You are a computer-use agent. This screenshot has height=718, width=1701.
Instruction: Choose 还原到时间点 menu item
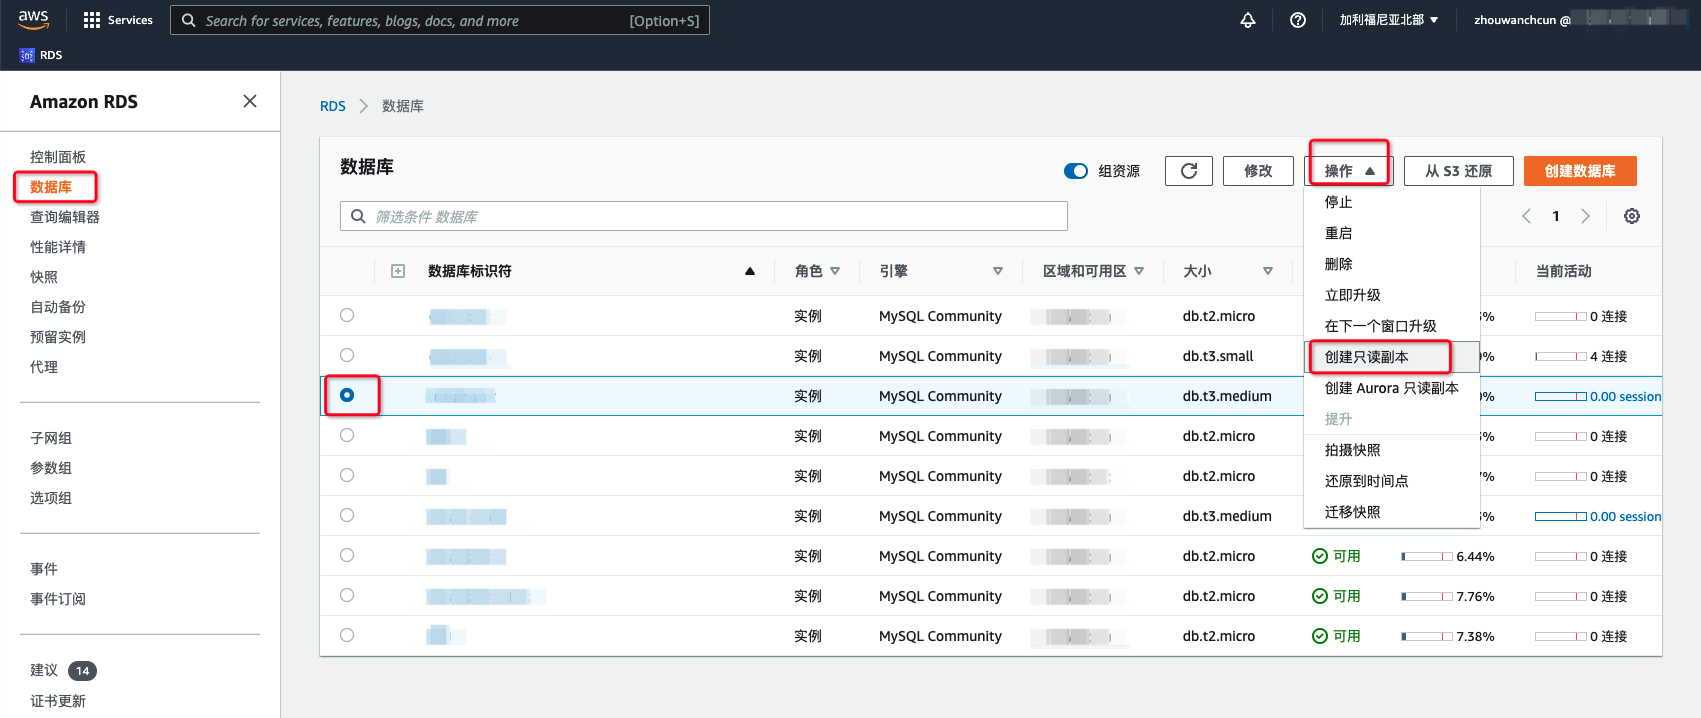1391,481
